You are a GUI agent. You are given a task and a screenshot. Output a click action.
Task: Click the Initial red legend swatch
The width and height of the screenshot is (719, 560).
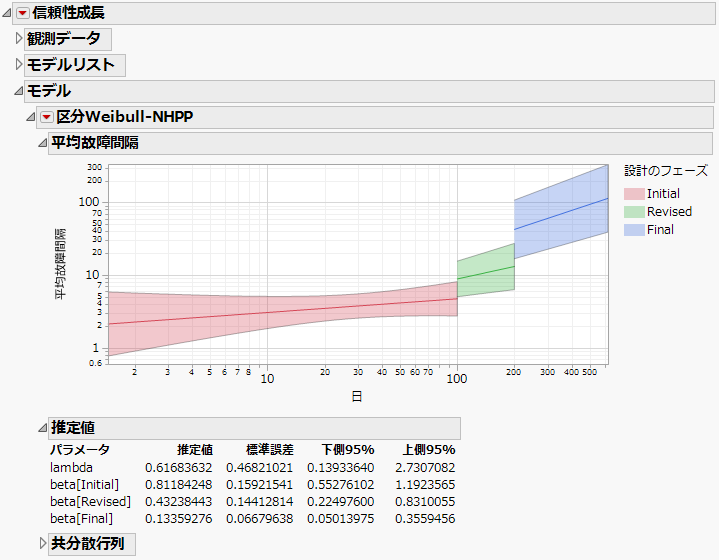pos(634,194)
